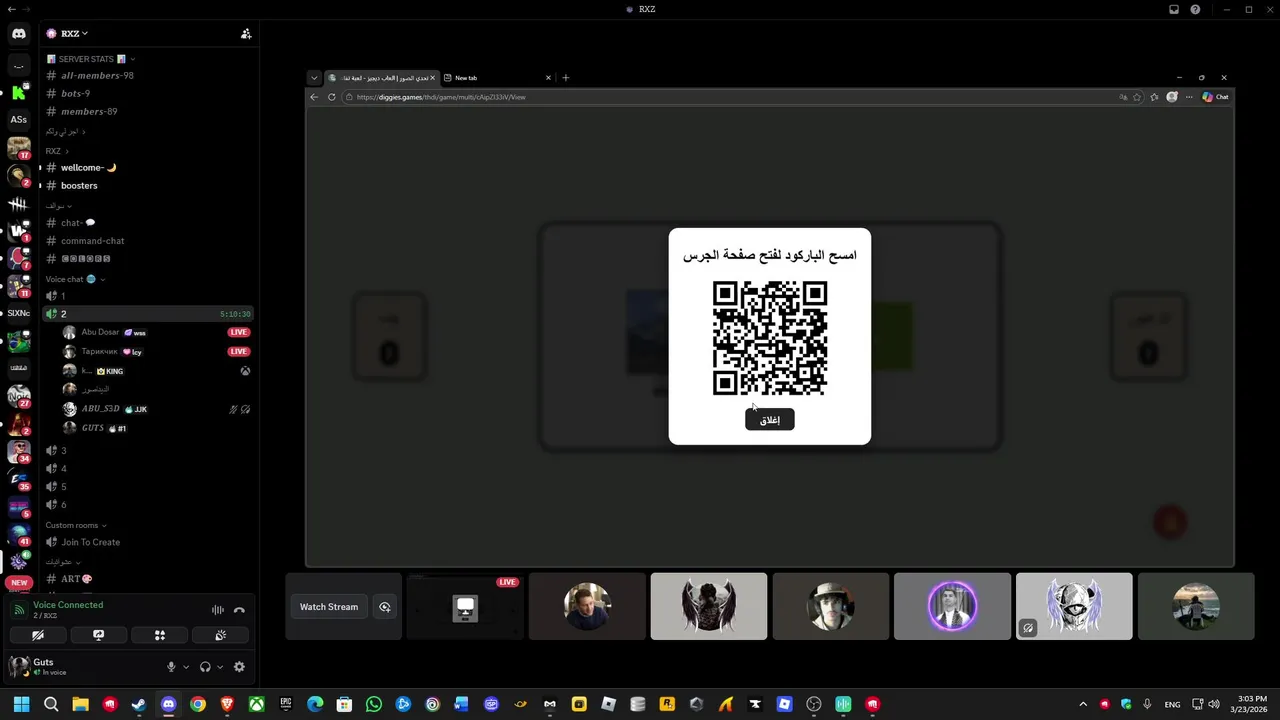The height and width of the screenshot is (720, 1280).
Task: Open Chat button in streamed browser toolbar
Action: click(1215, 97)
